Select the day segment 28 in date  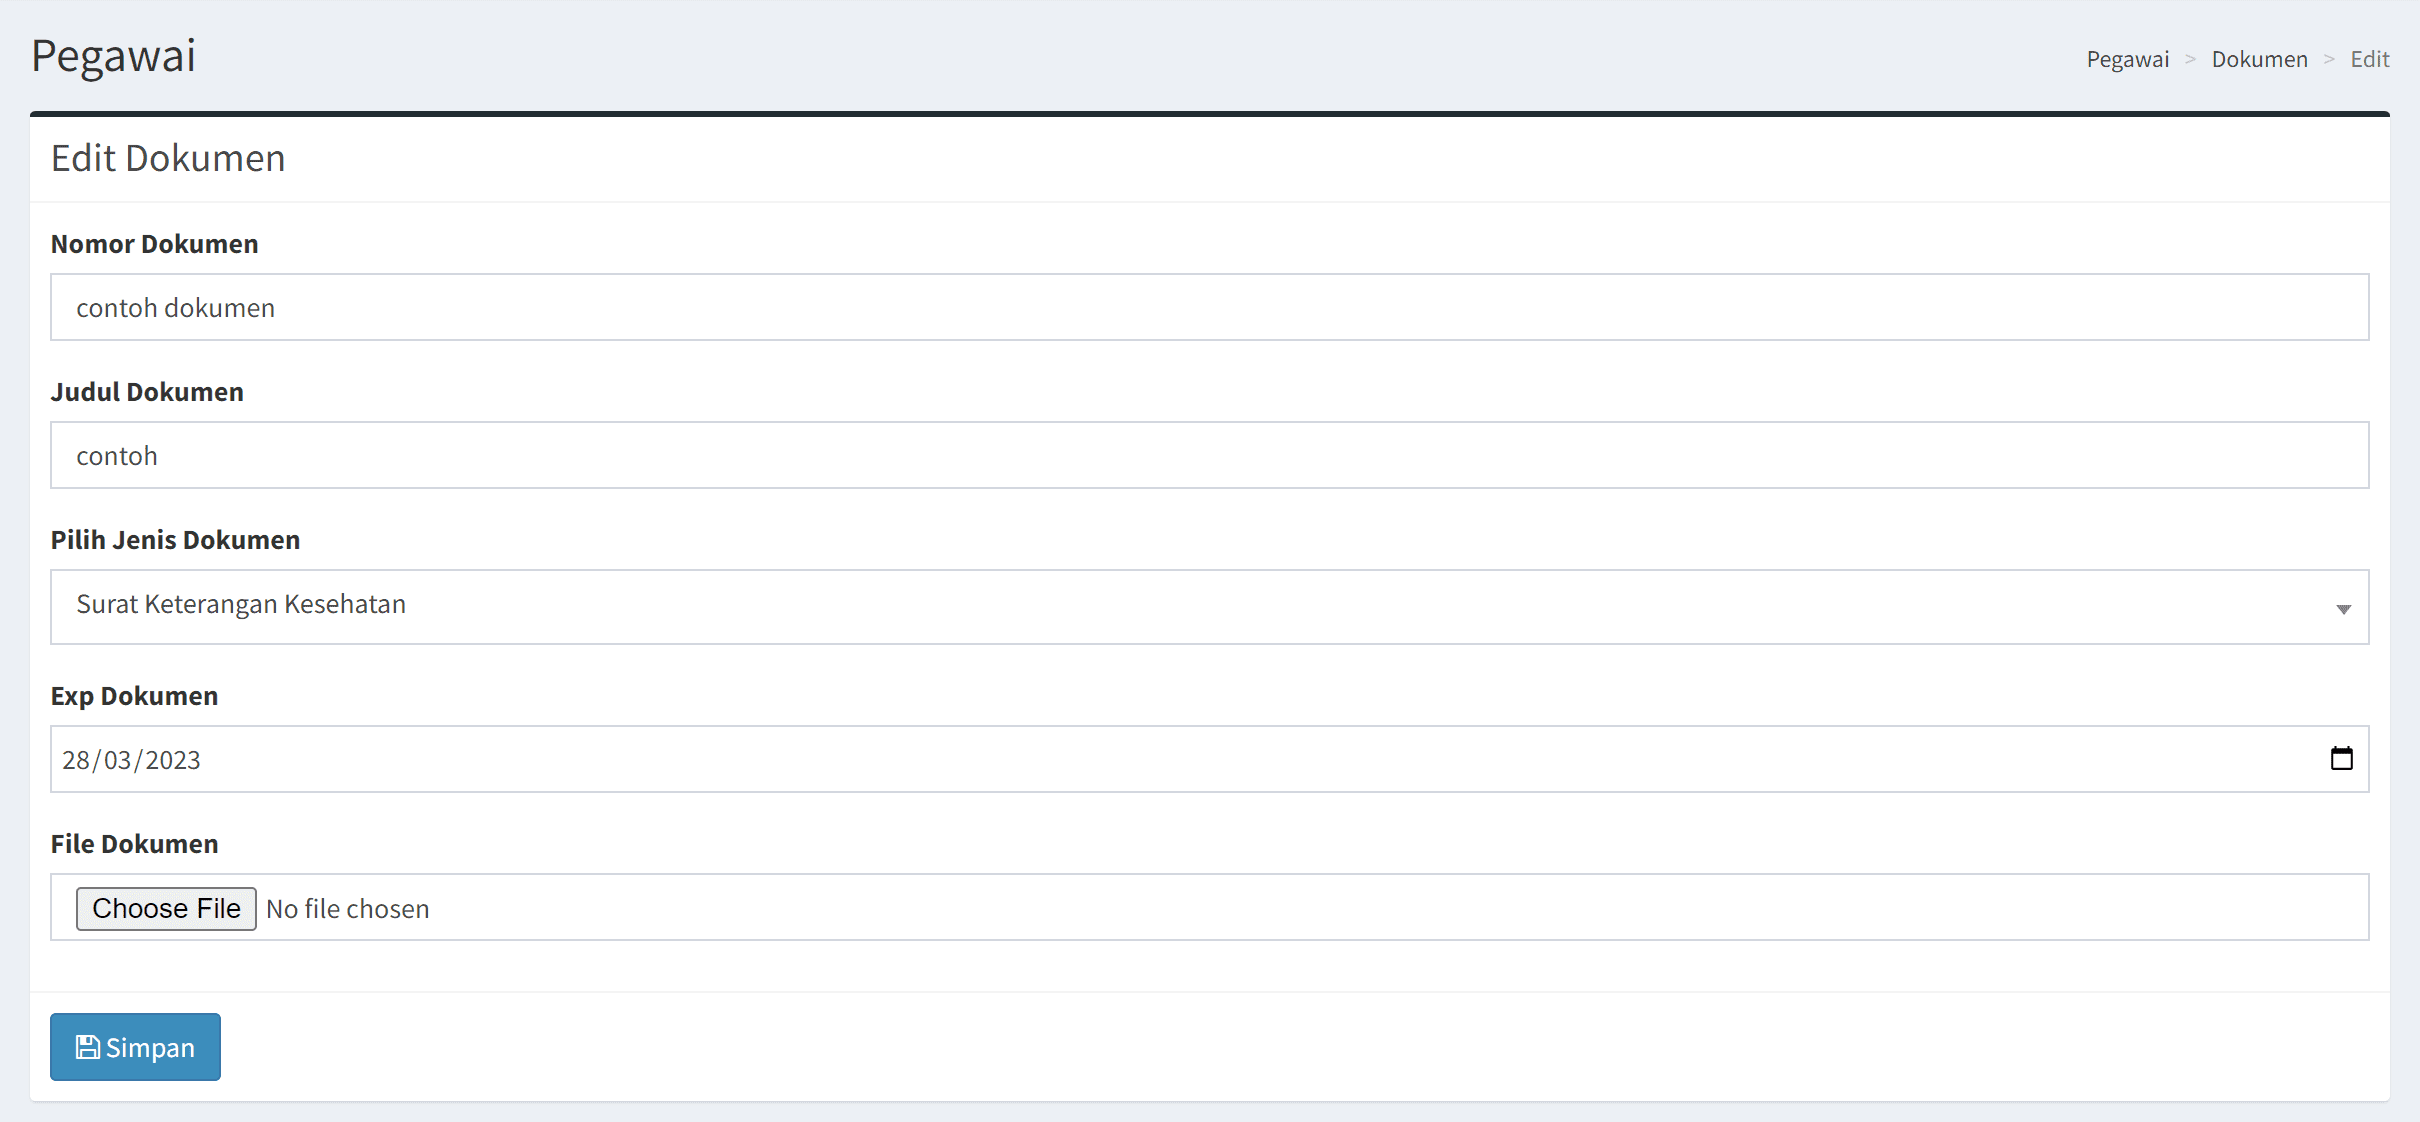pyautogui.click(x=76, y=760)
